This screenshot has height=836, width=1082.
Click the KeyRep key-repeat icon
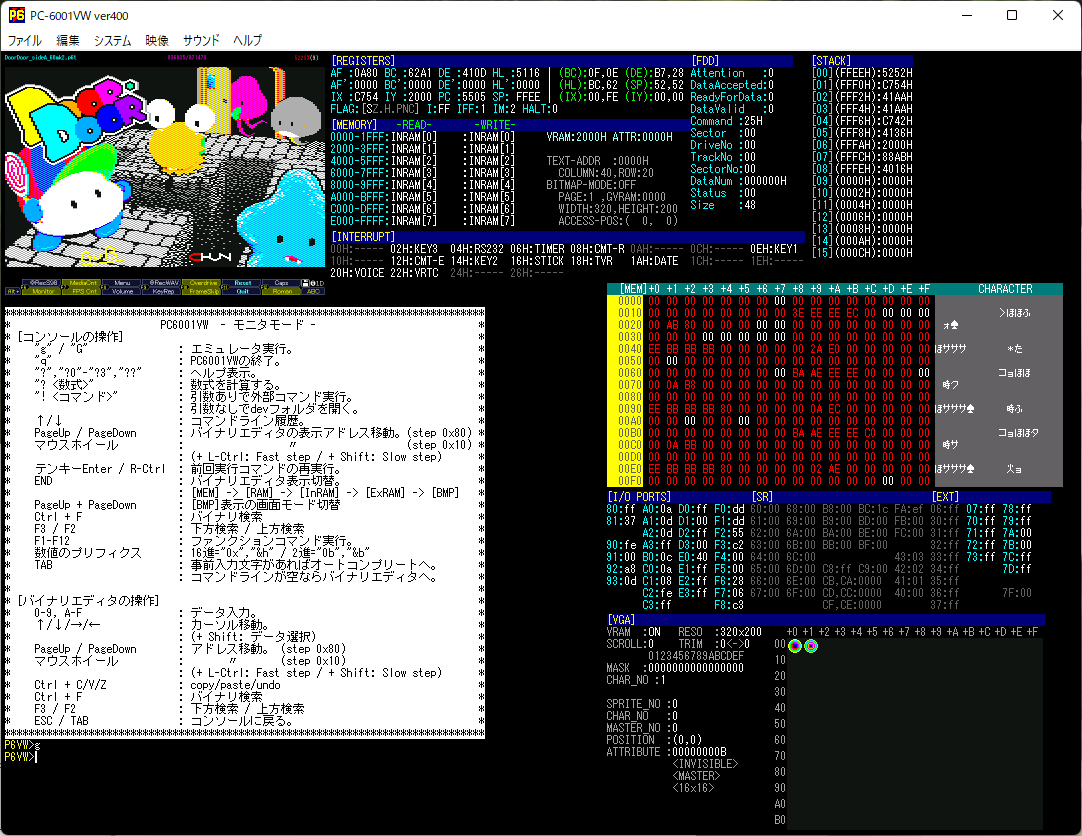tap(162, 293)
